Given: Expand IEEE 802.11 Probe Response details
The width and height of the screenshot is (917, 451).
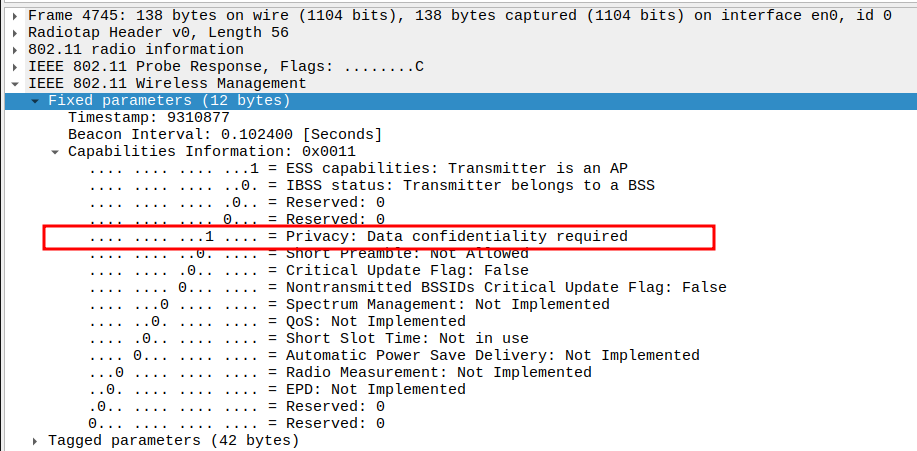Looking at the screenshot, I should pyautogui.click(x=16, y=67).
